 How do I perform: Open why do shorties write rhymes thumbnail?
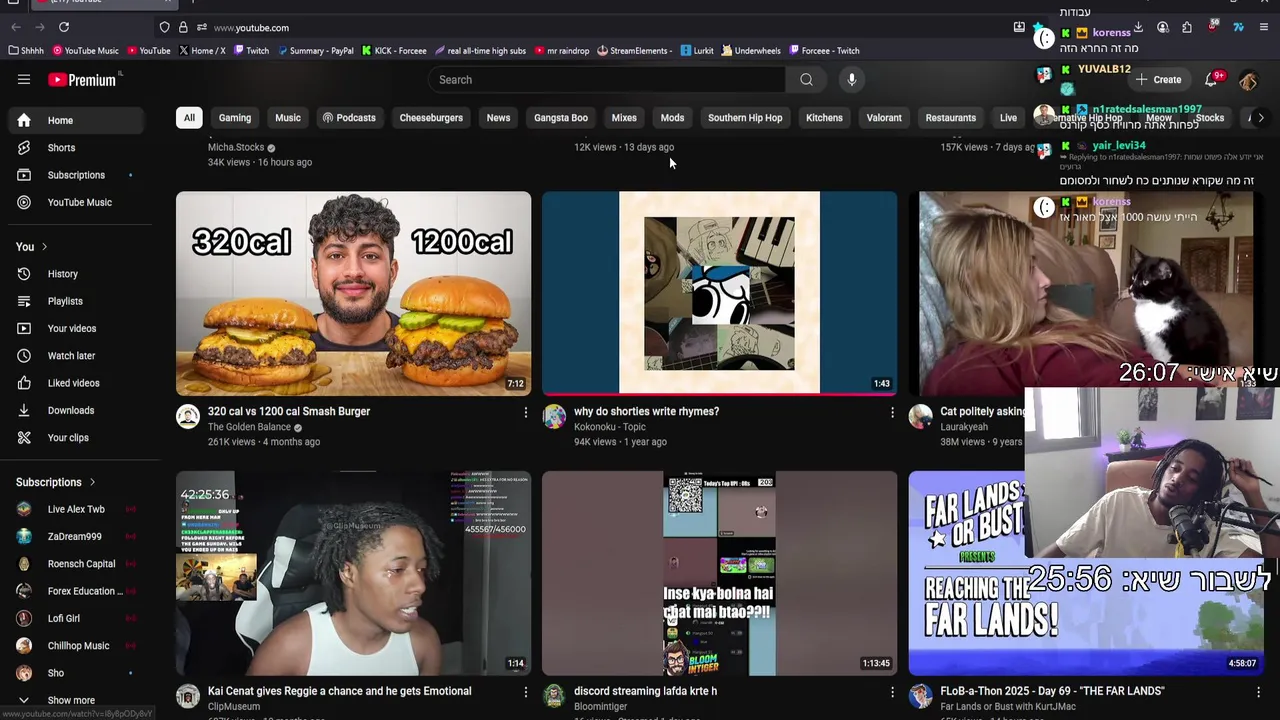tap(719, 293)
